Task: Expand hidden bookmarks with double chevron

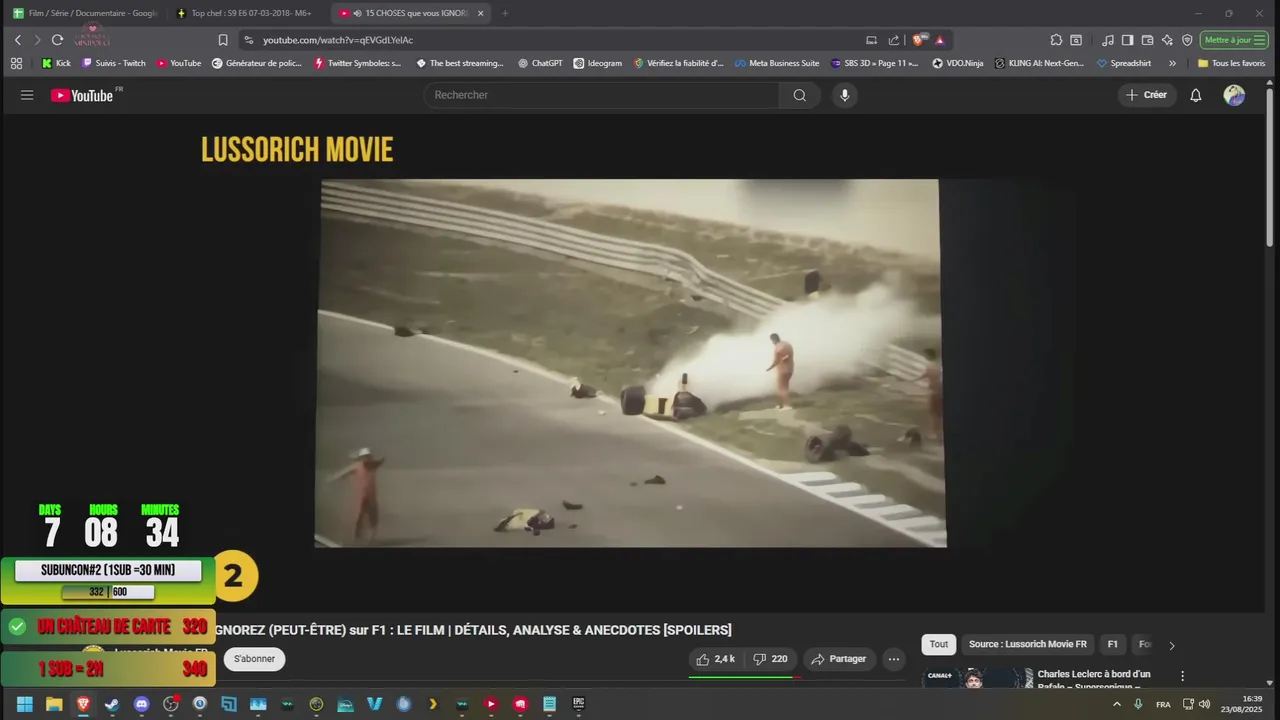Action: (x=1172, y=63)
